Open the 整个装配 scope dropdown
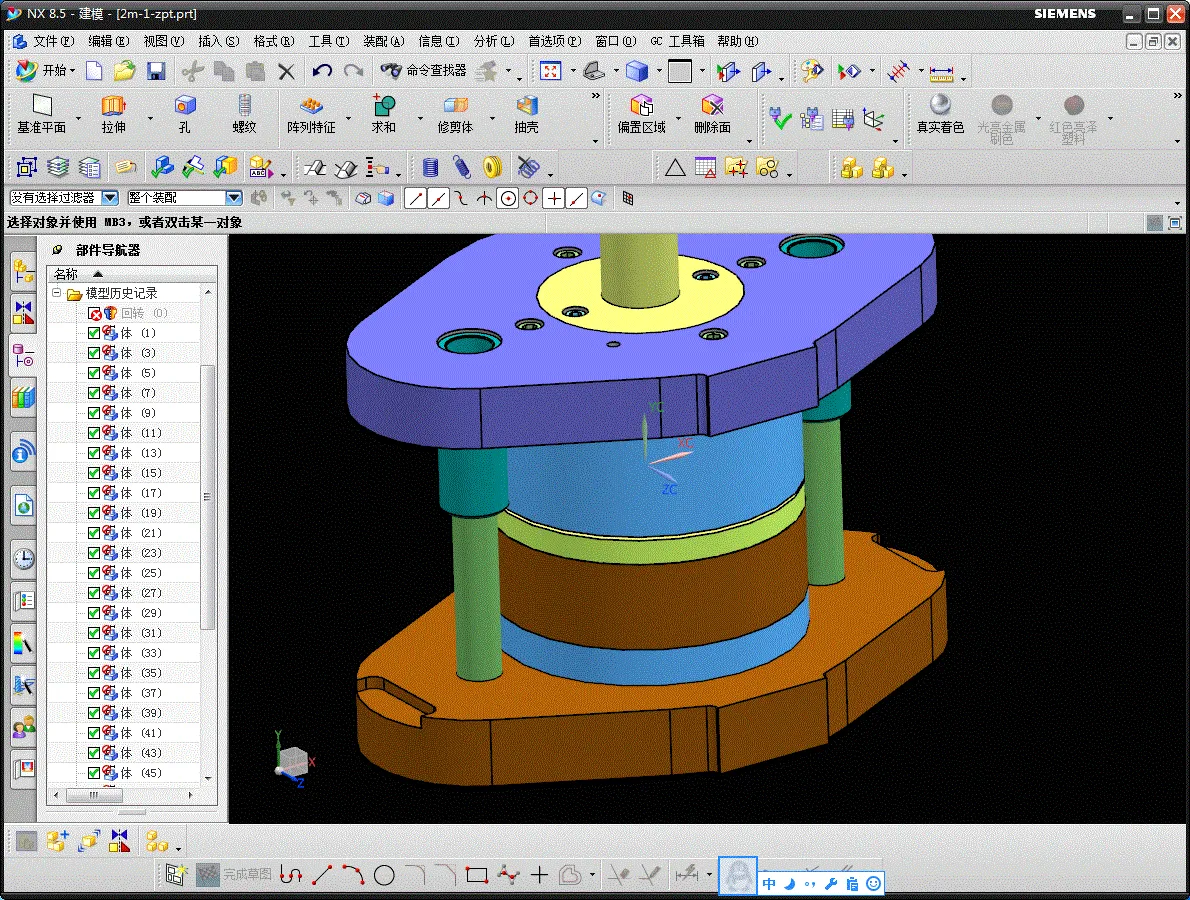 (x=233, y=198)
